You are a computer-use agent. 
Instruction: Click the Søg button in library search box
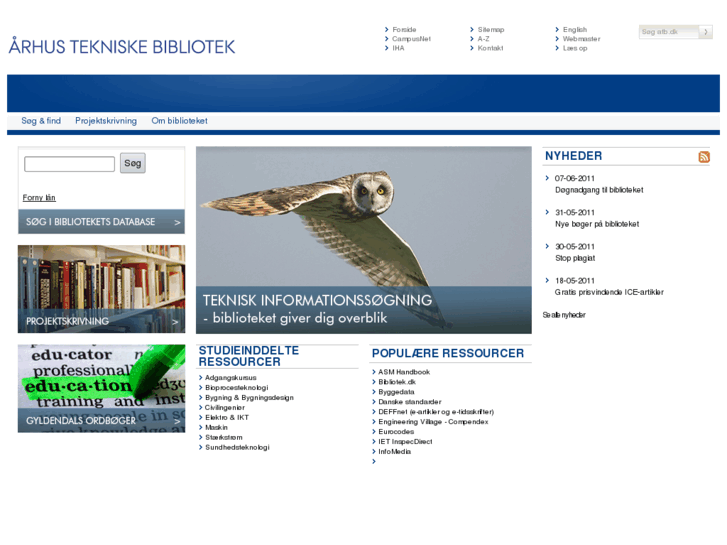click(x=133, y=163)
